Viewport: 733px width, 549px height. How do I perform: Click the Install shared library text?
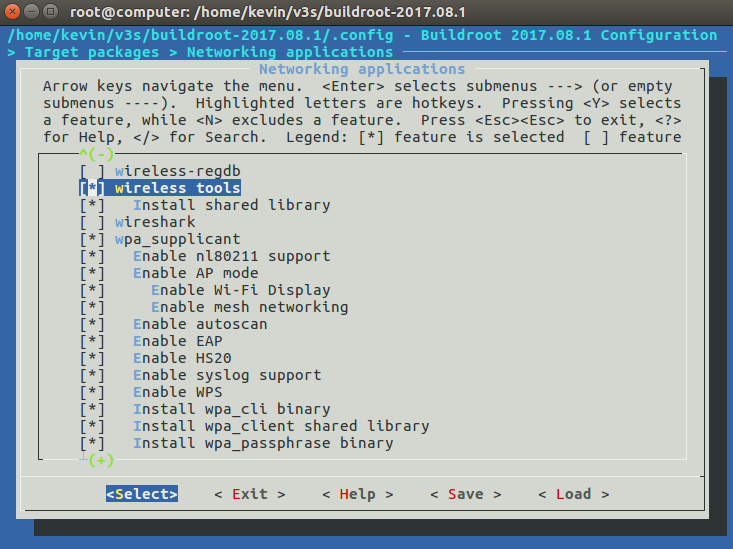(232, 205)
